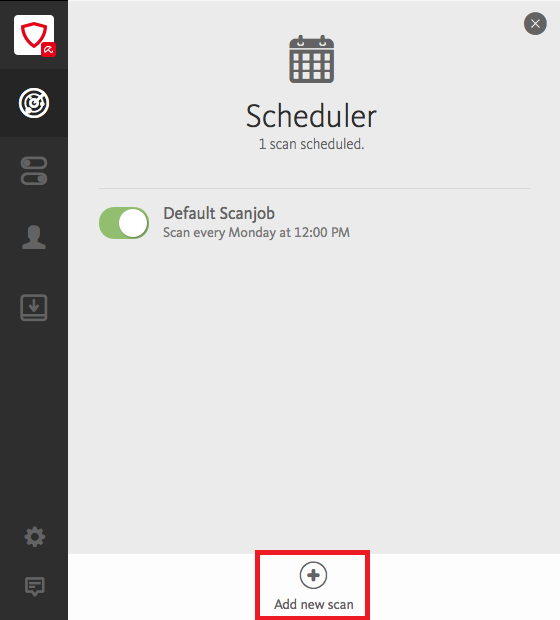Screen dimensions: 560x620
Task: Disable the Default Scanjob toggle
Action: [124, 223]
